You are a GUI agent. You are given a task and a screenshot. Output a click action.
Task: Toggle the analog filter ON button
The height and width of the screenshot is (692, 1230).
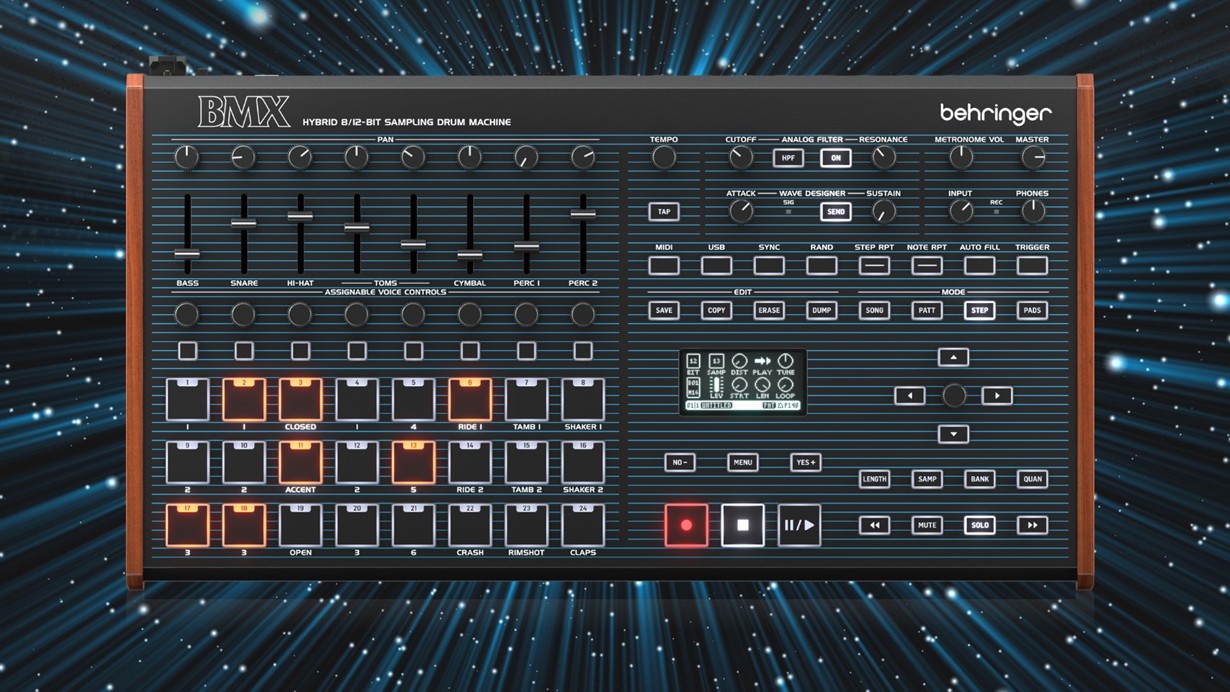coord(835,158)
